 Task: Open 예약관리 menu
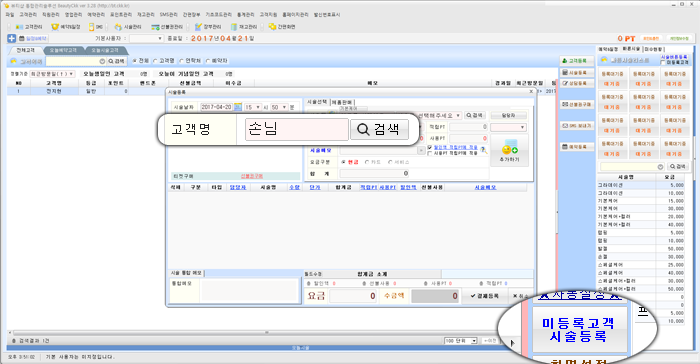(96, 15)
